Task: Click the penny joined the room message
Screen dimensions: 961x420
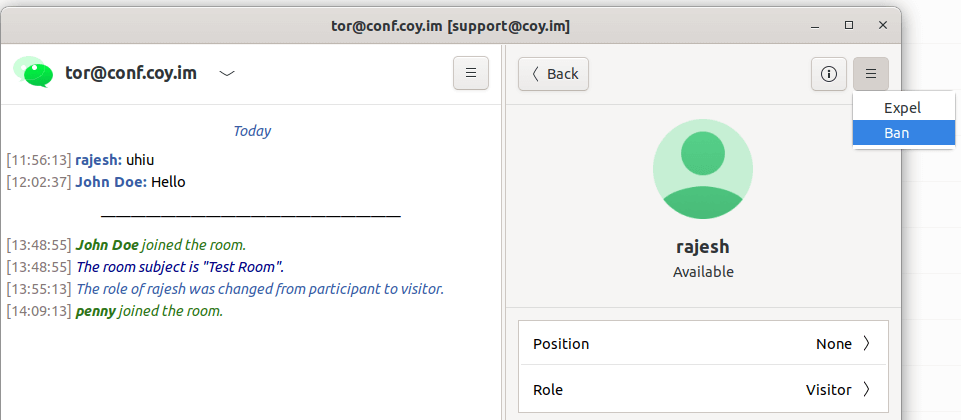Action: (x=148, y=311)
